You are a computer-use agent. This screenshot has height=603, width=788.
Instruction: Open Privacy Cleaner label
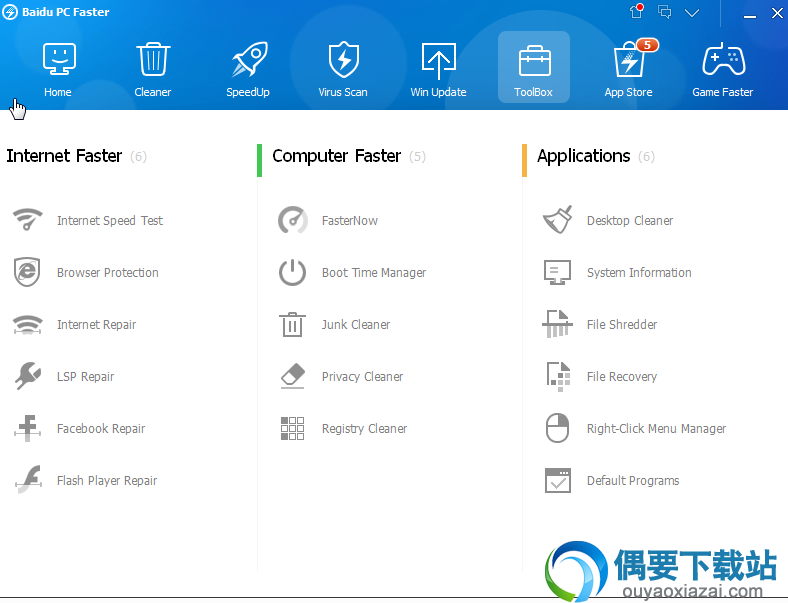pyautogui.click(x=362, y=377)
